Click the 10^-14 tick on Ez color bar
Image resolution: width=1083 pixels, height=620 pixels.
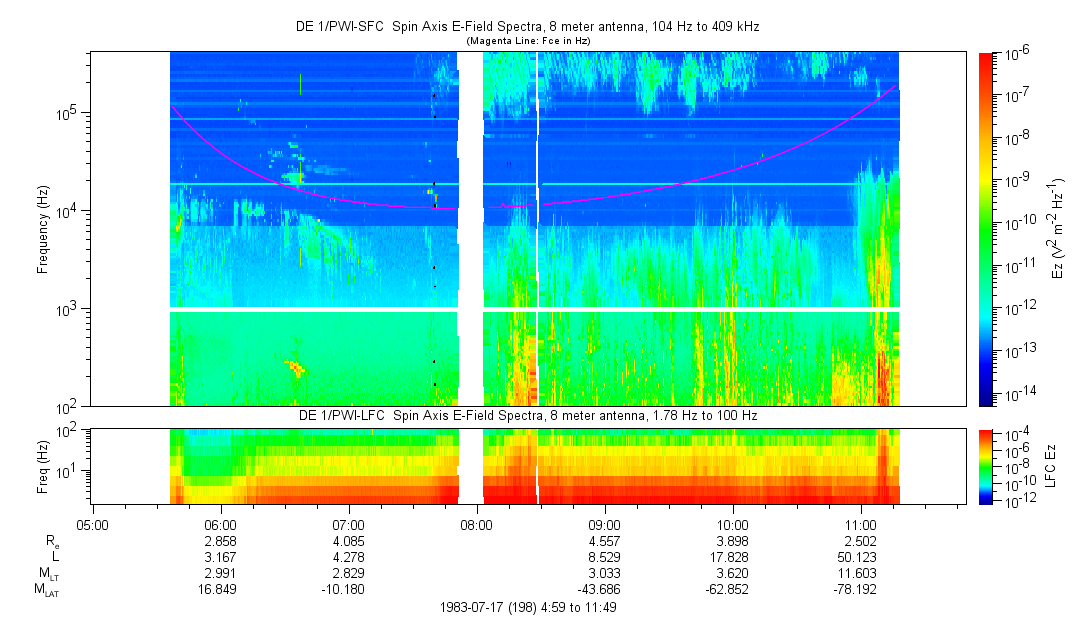coord(1018,395)
